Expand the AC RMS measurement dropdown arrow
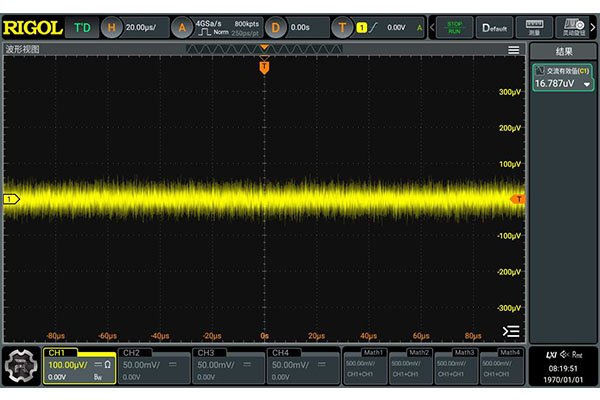 pyautogui.click(x=587, y=85)
